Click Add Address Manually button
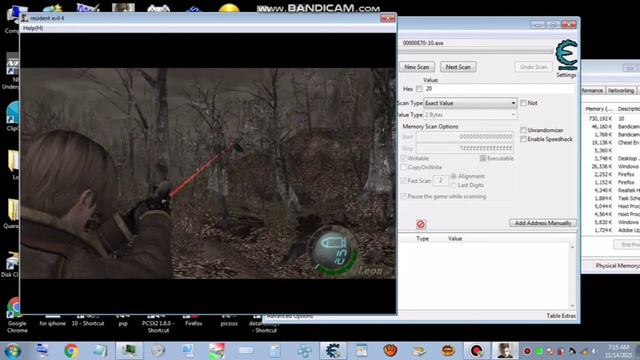 [x=542, y=223]
